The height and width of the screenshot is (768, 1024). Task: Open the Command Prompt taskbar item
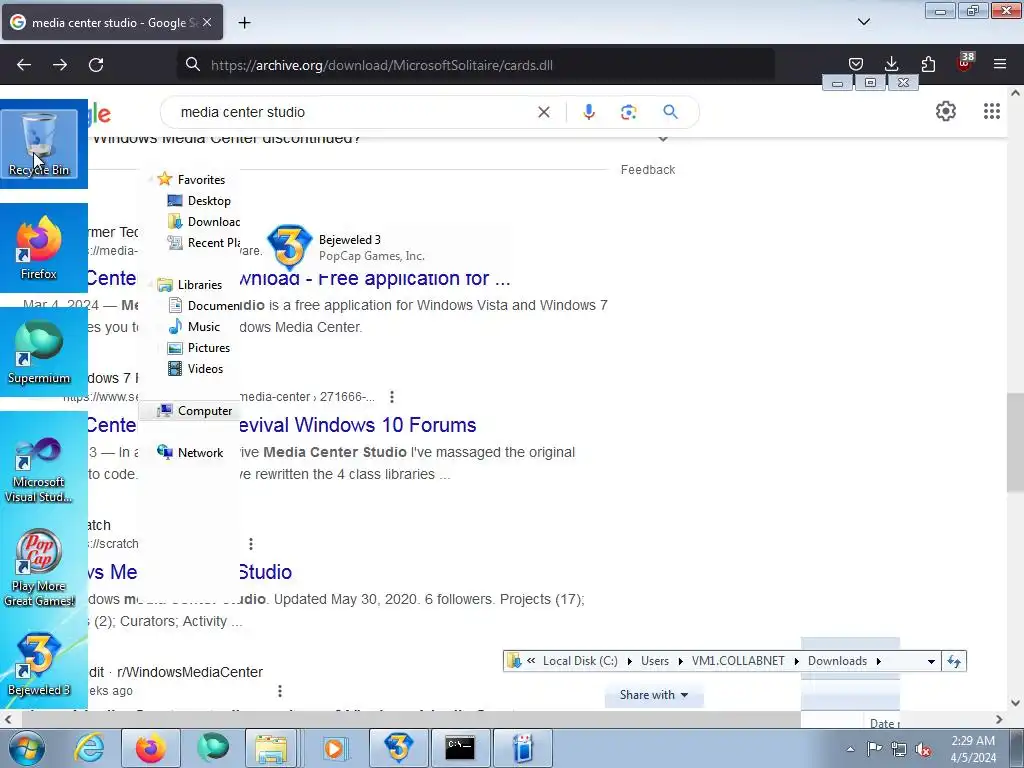pos(460,748)
